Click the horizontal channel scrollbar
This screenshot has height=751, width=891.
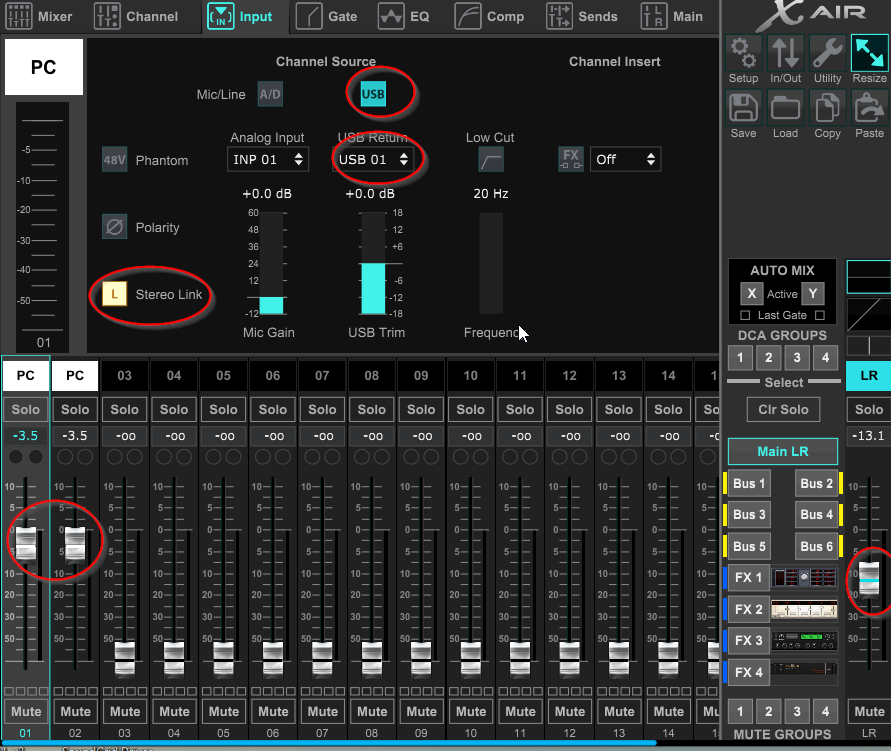pyautogui.click(x=328, y=742)
